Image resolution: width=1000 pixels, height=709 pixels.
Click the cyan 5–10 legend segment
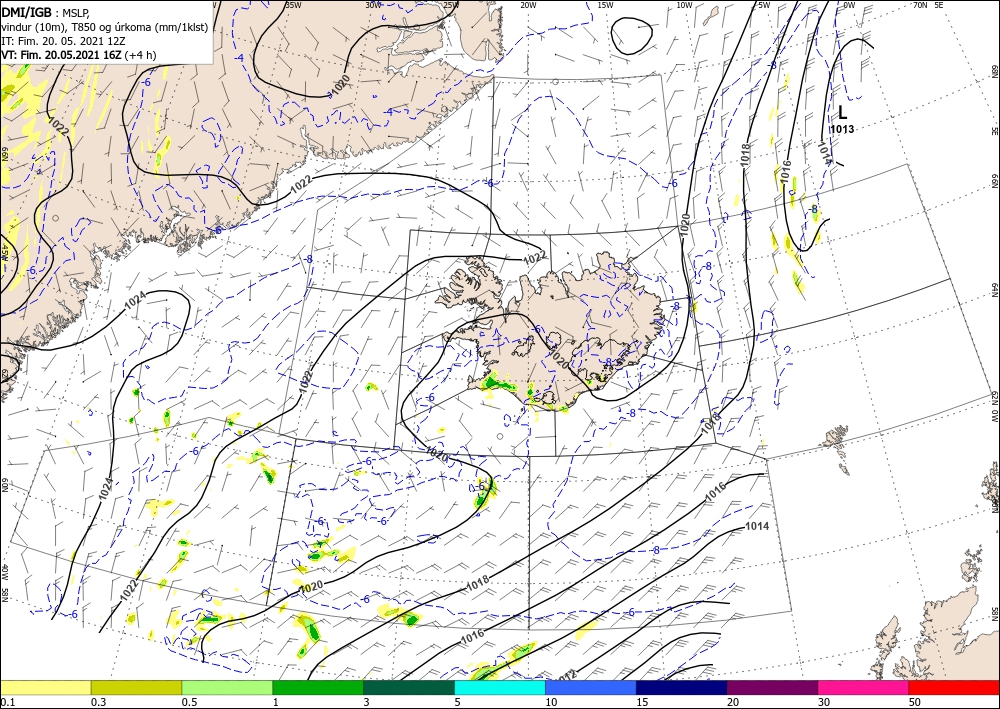pos(500,687)
